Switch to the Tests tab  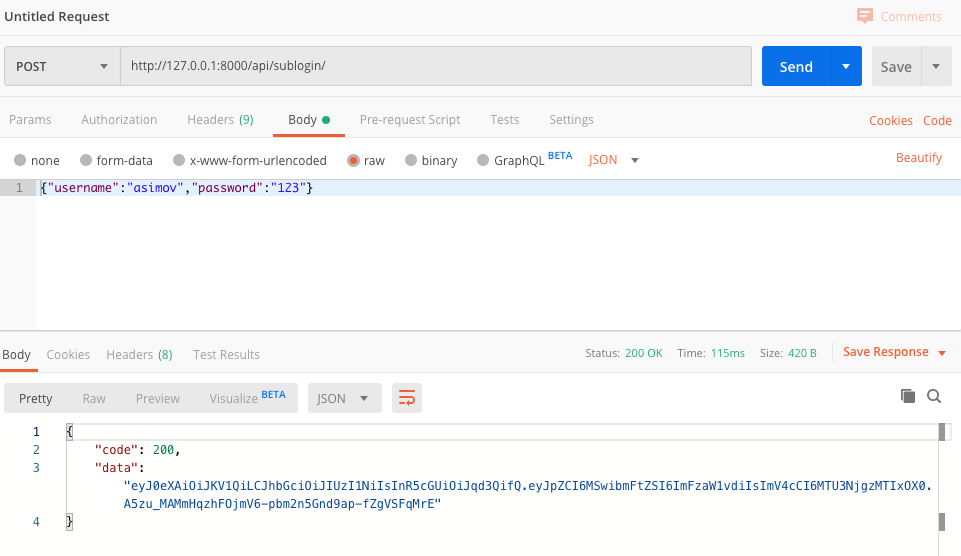[504, 120]
